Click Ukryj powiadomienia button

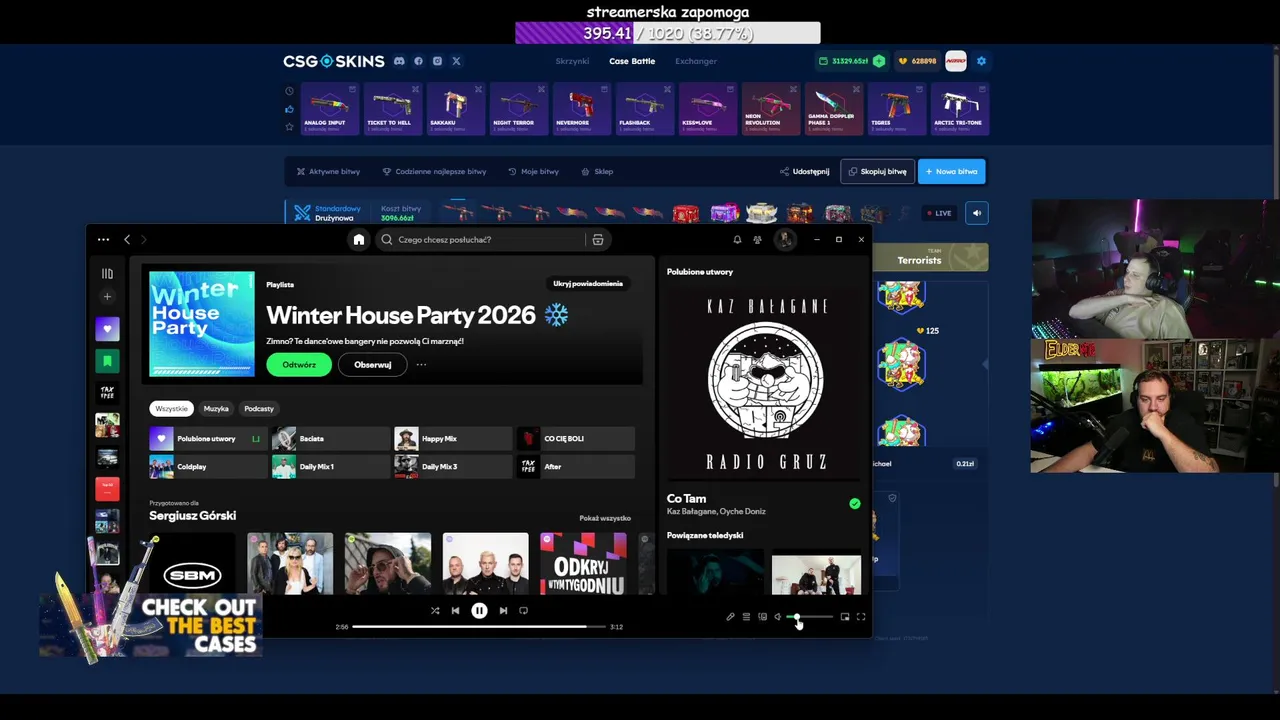click(x=588, y=284)
